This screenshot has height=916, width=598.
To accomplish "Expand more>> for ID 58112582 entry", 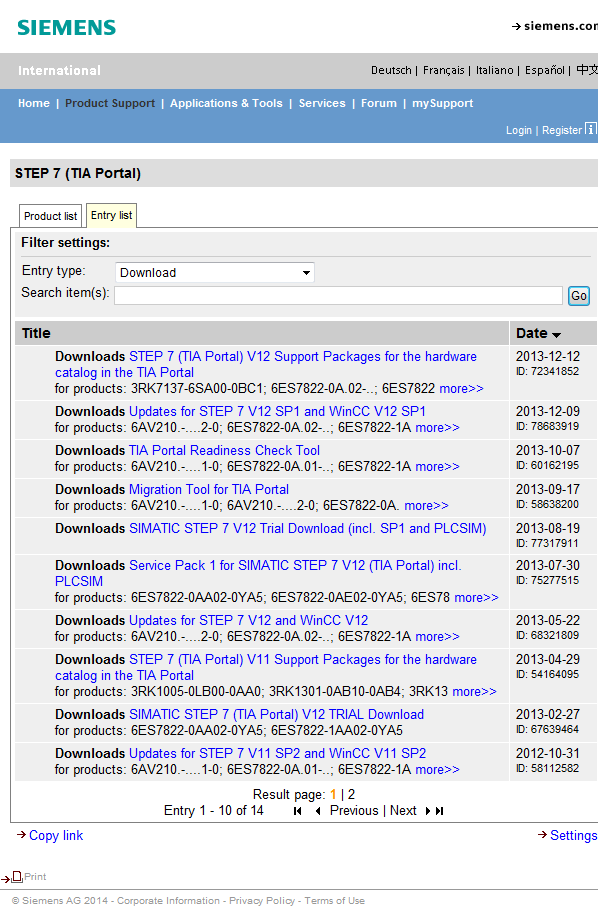I will coord(437,770).
